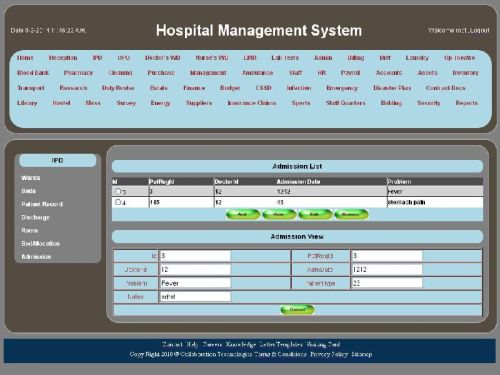Open the Diet menu item
The height and width of the screenshot is (375, 500).
point(385,58)
